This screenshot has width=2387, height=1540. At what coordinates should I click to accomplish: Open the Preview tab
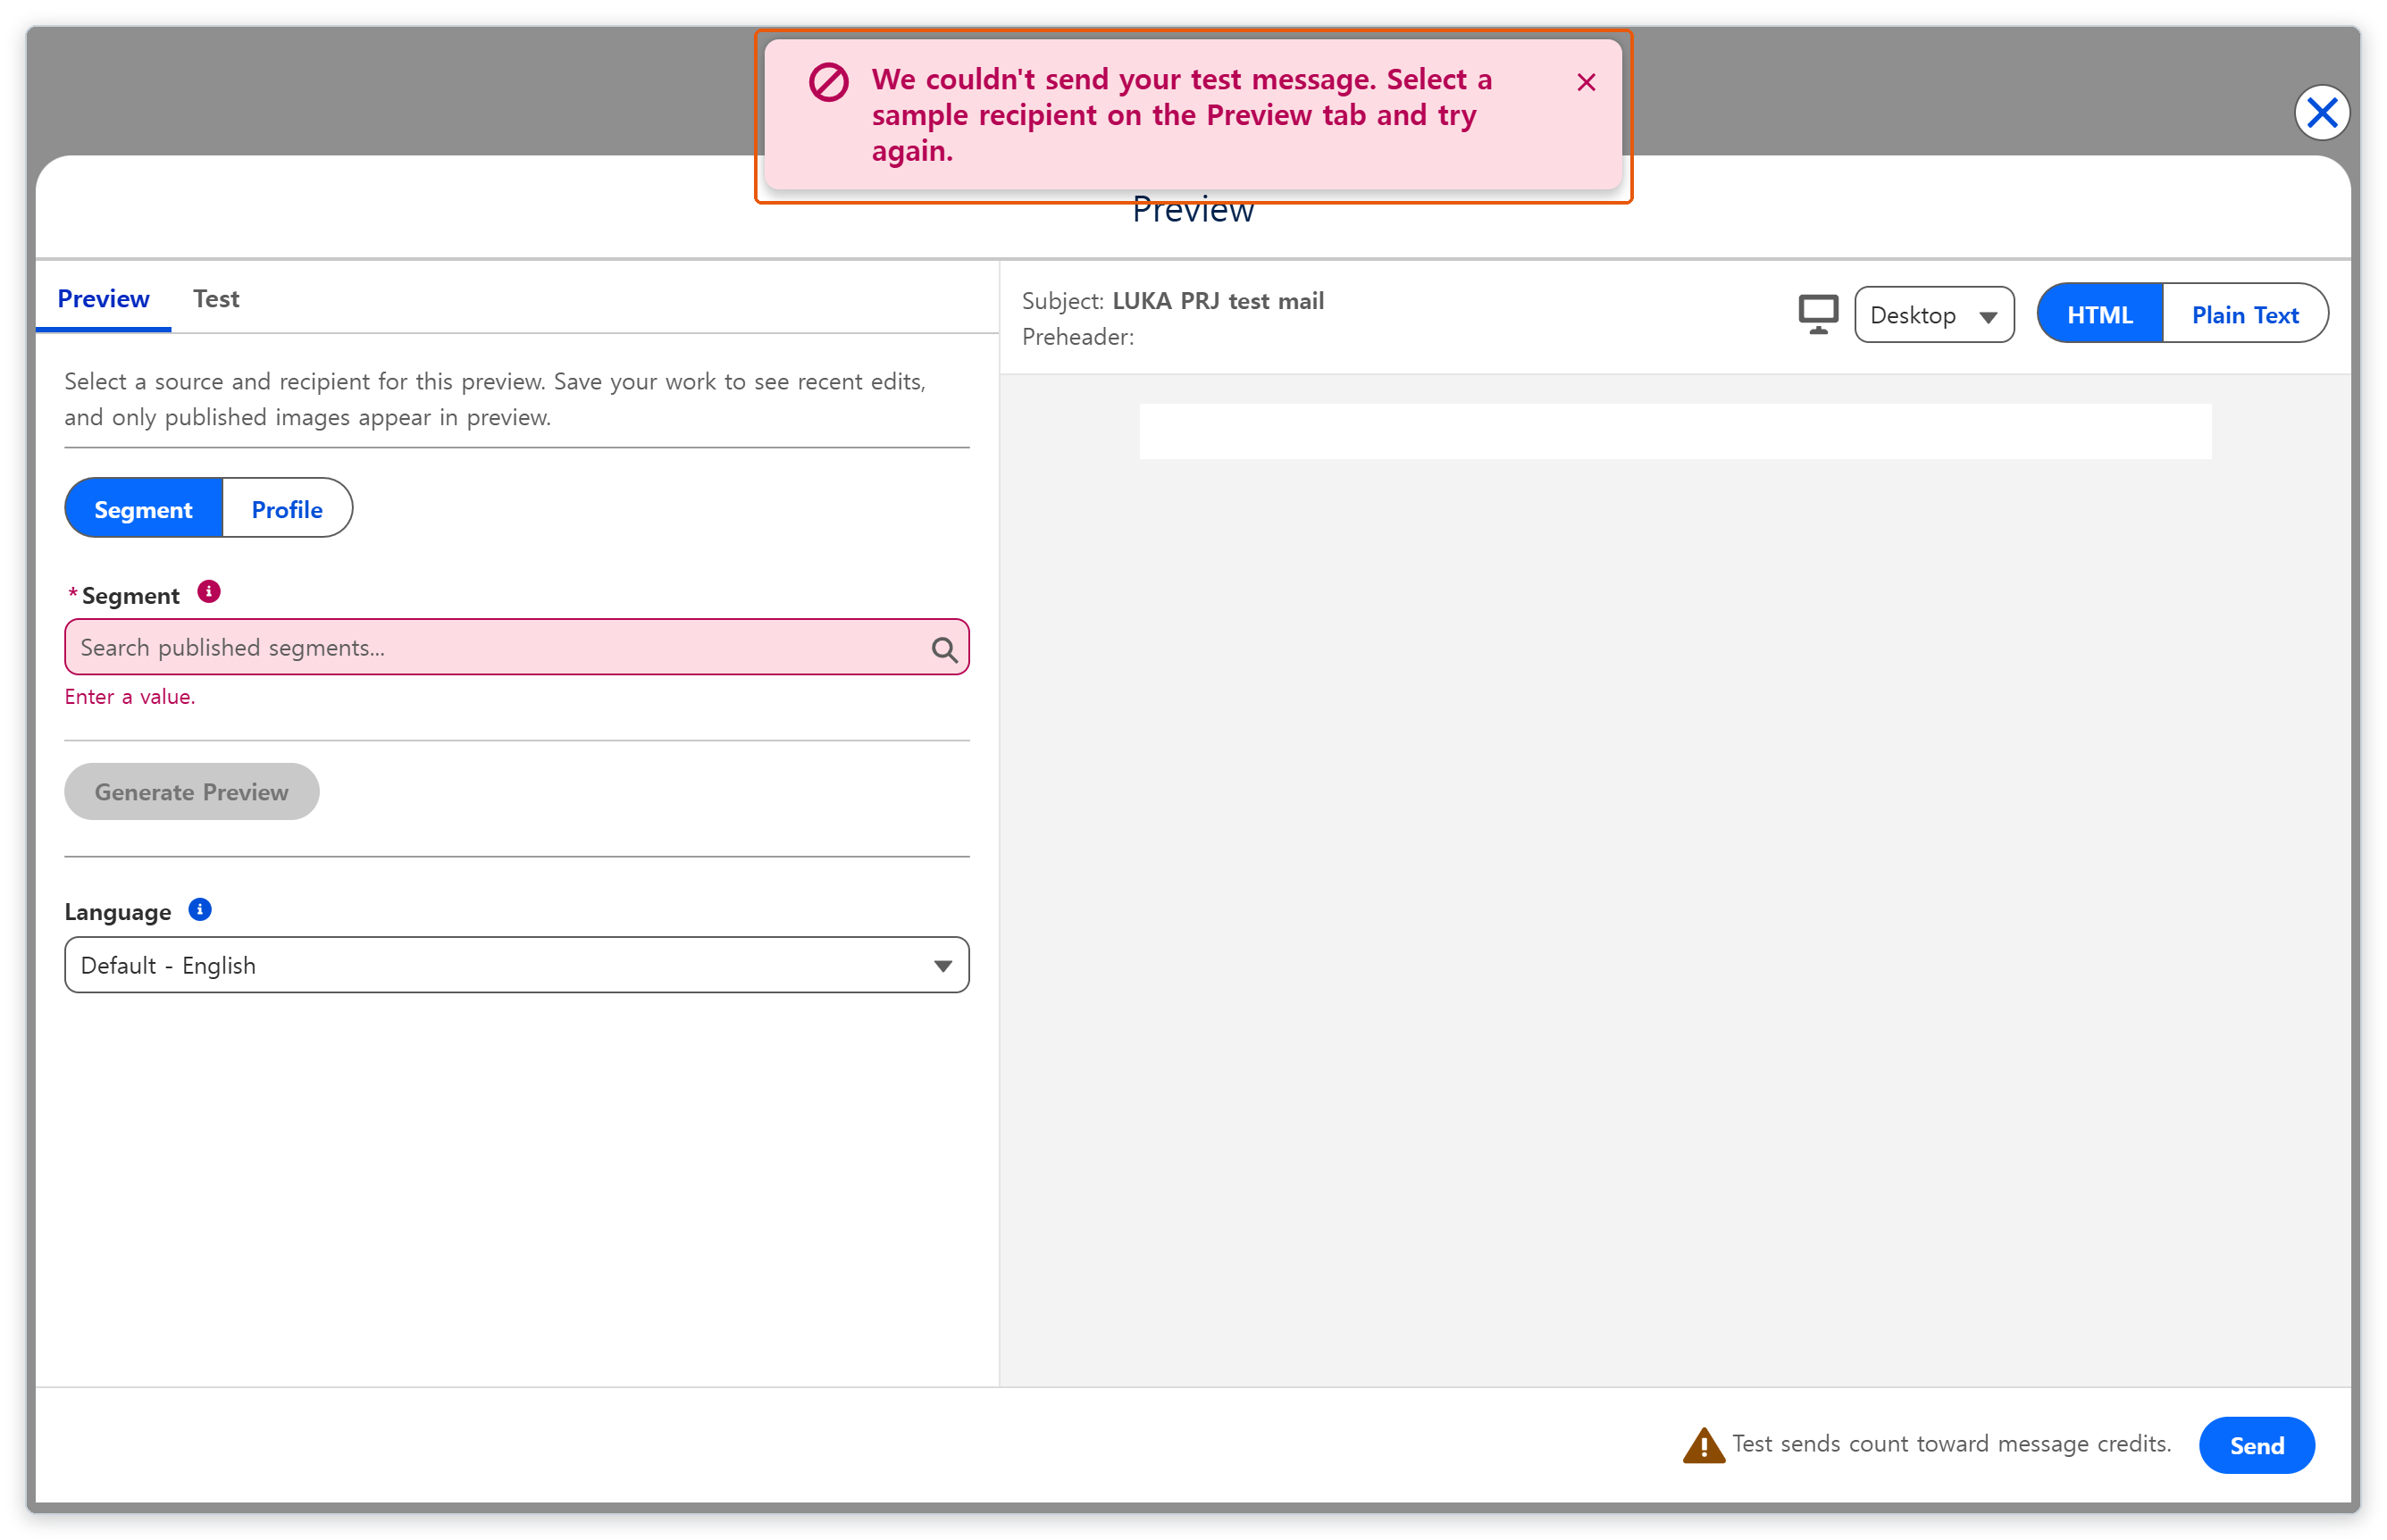(x=103, y=299)
